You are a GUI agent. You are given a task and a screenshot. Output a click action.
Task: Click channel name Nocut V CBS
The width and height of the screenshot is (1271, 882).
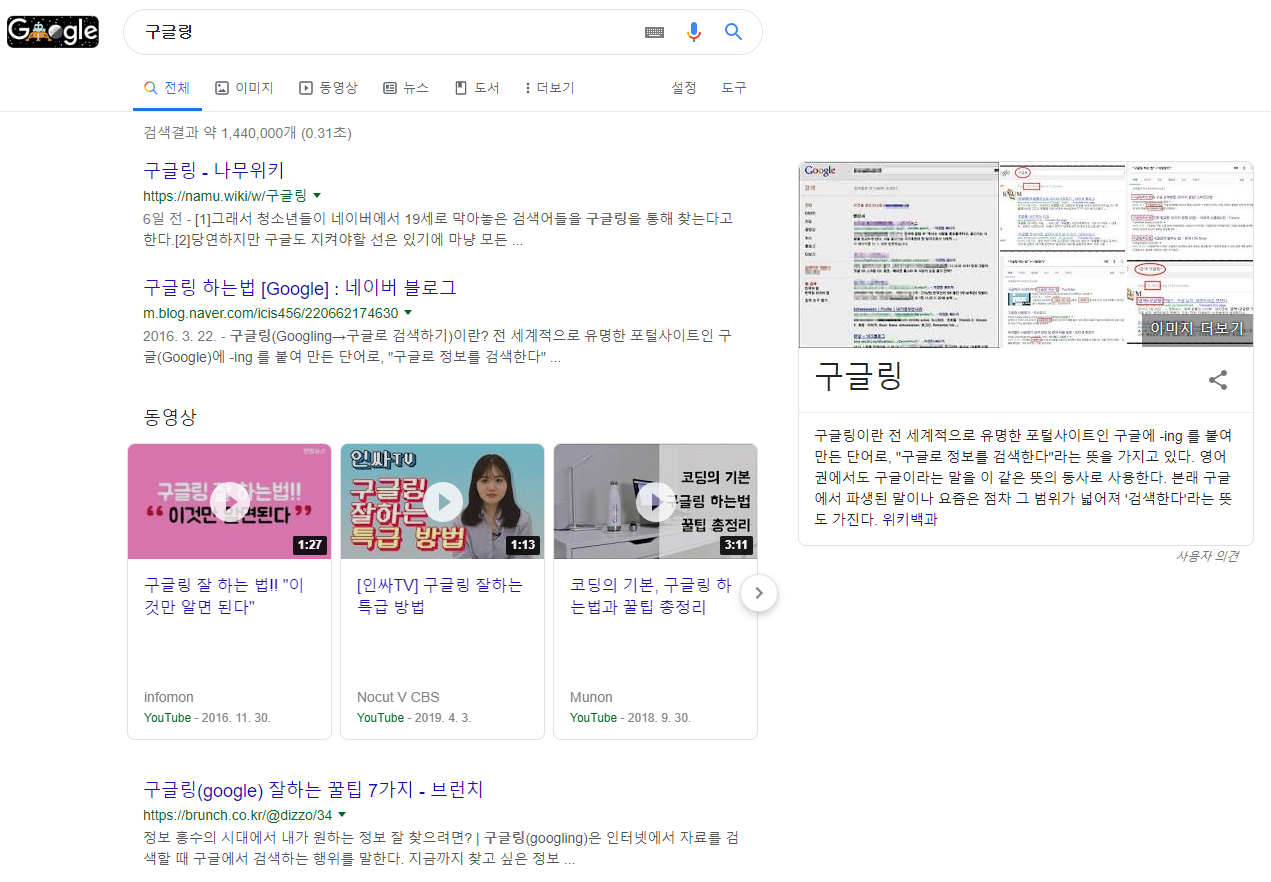pos(398,697)
